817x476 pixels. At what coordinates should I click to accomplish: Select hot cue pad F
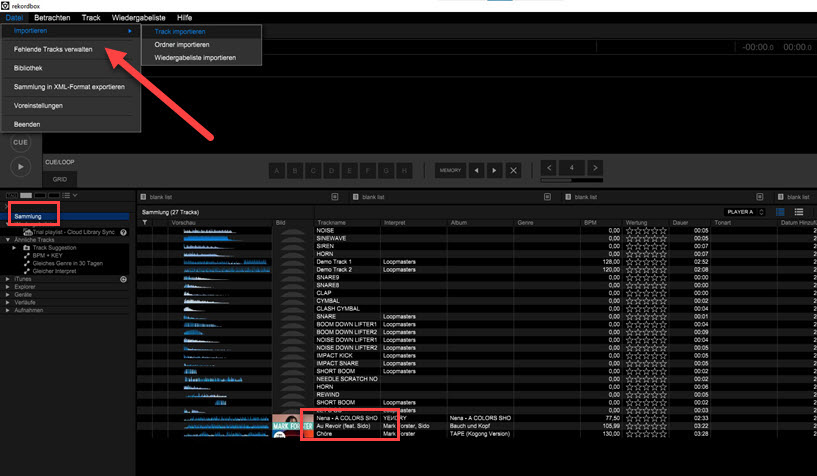pyautogui.click(x=368, y=170)
